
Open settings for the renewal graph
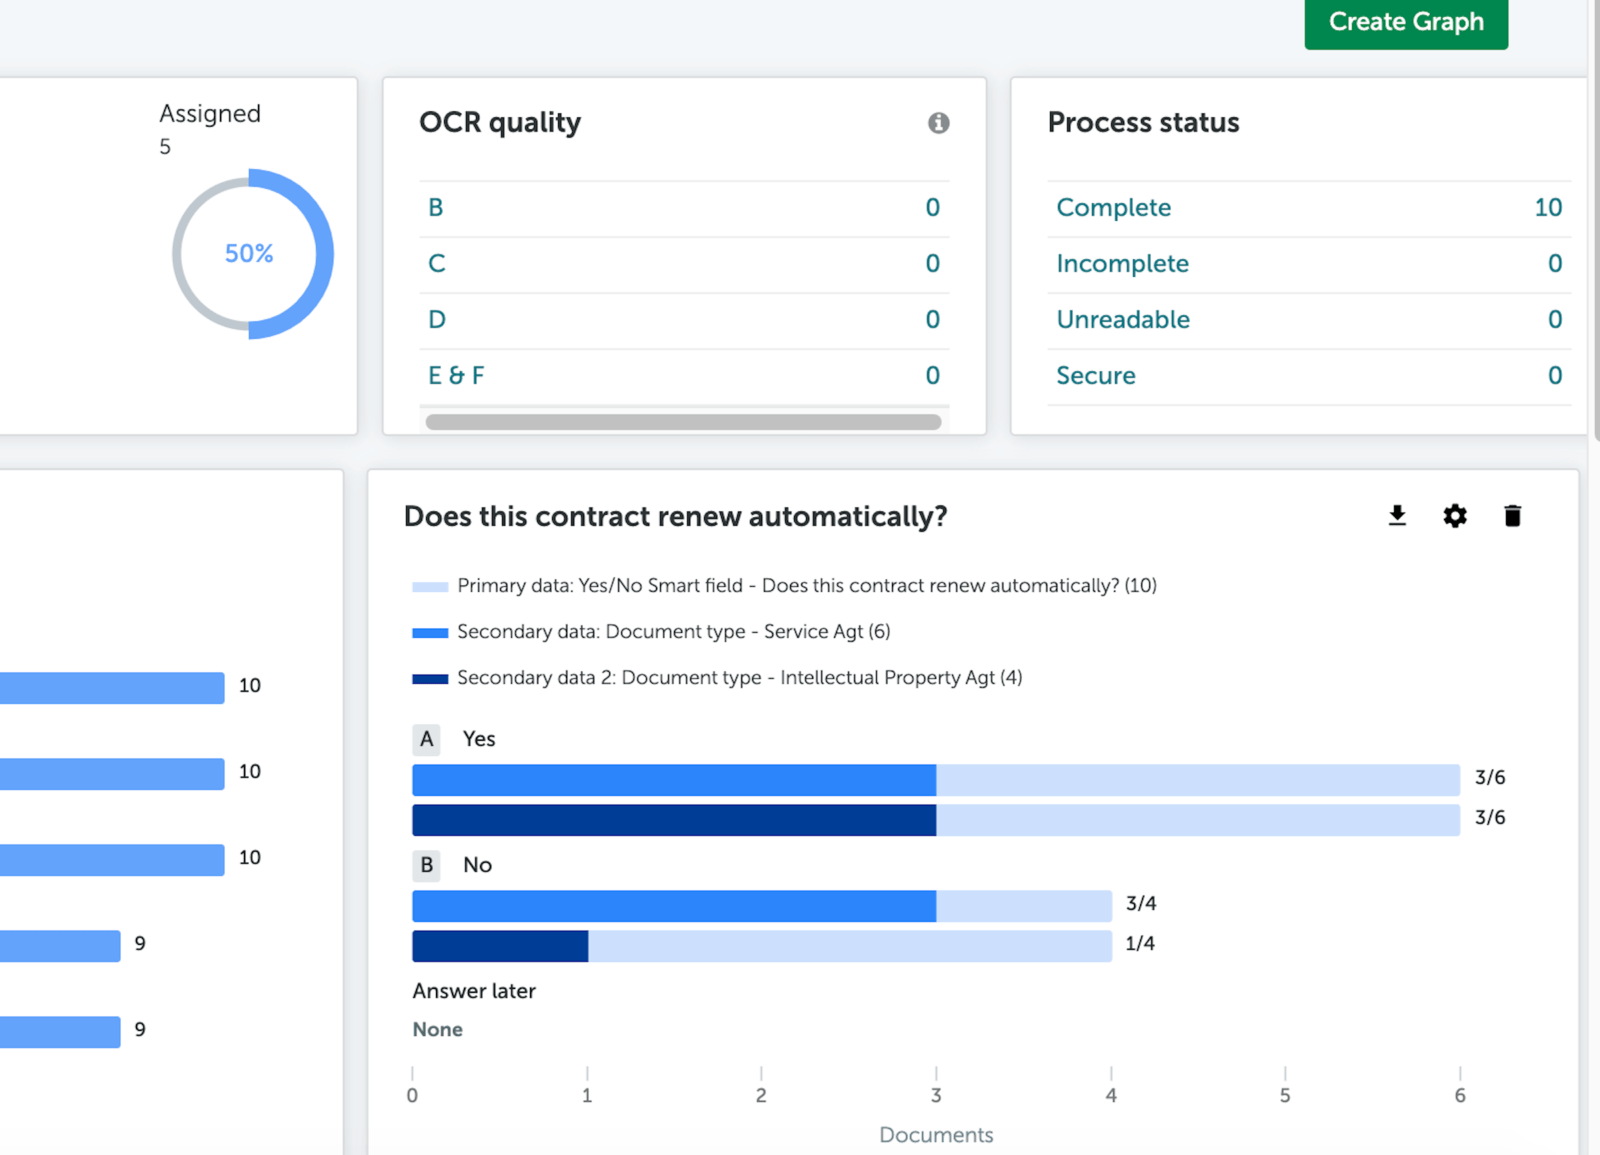click(x=1455, y=516)
